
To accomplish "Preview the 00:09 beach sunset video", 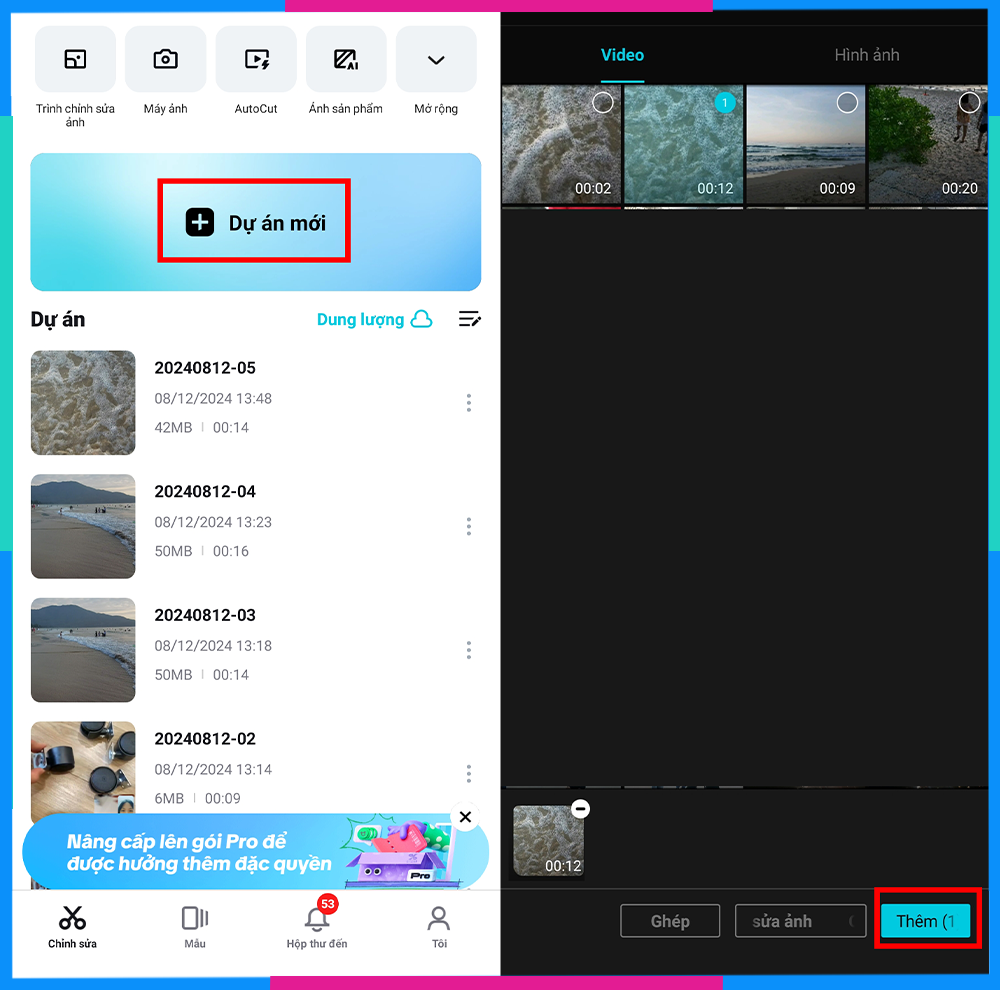I will [x=805, y=144].
